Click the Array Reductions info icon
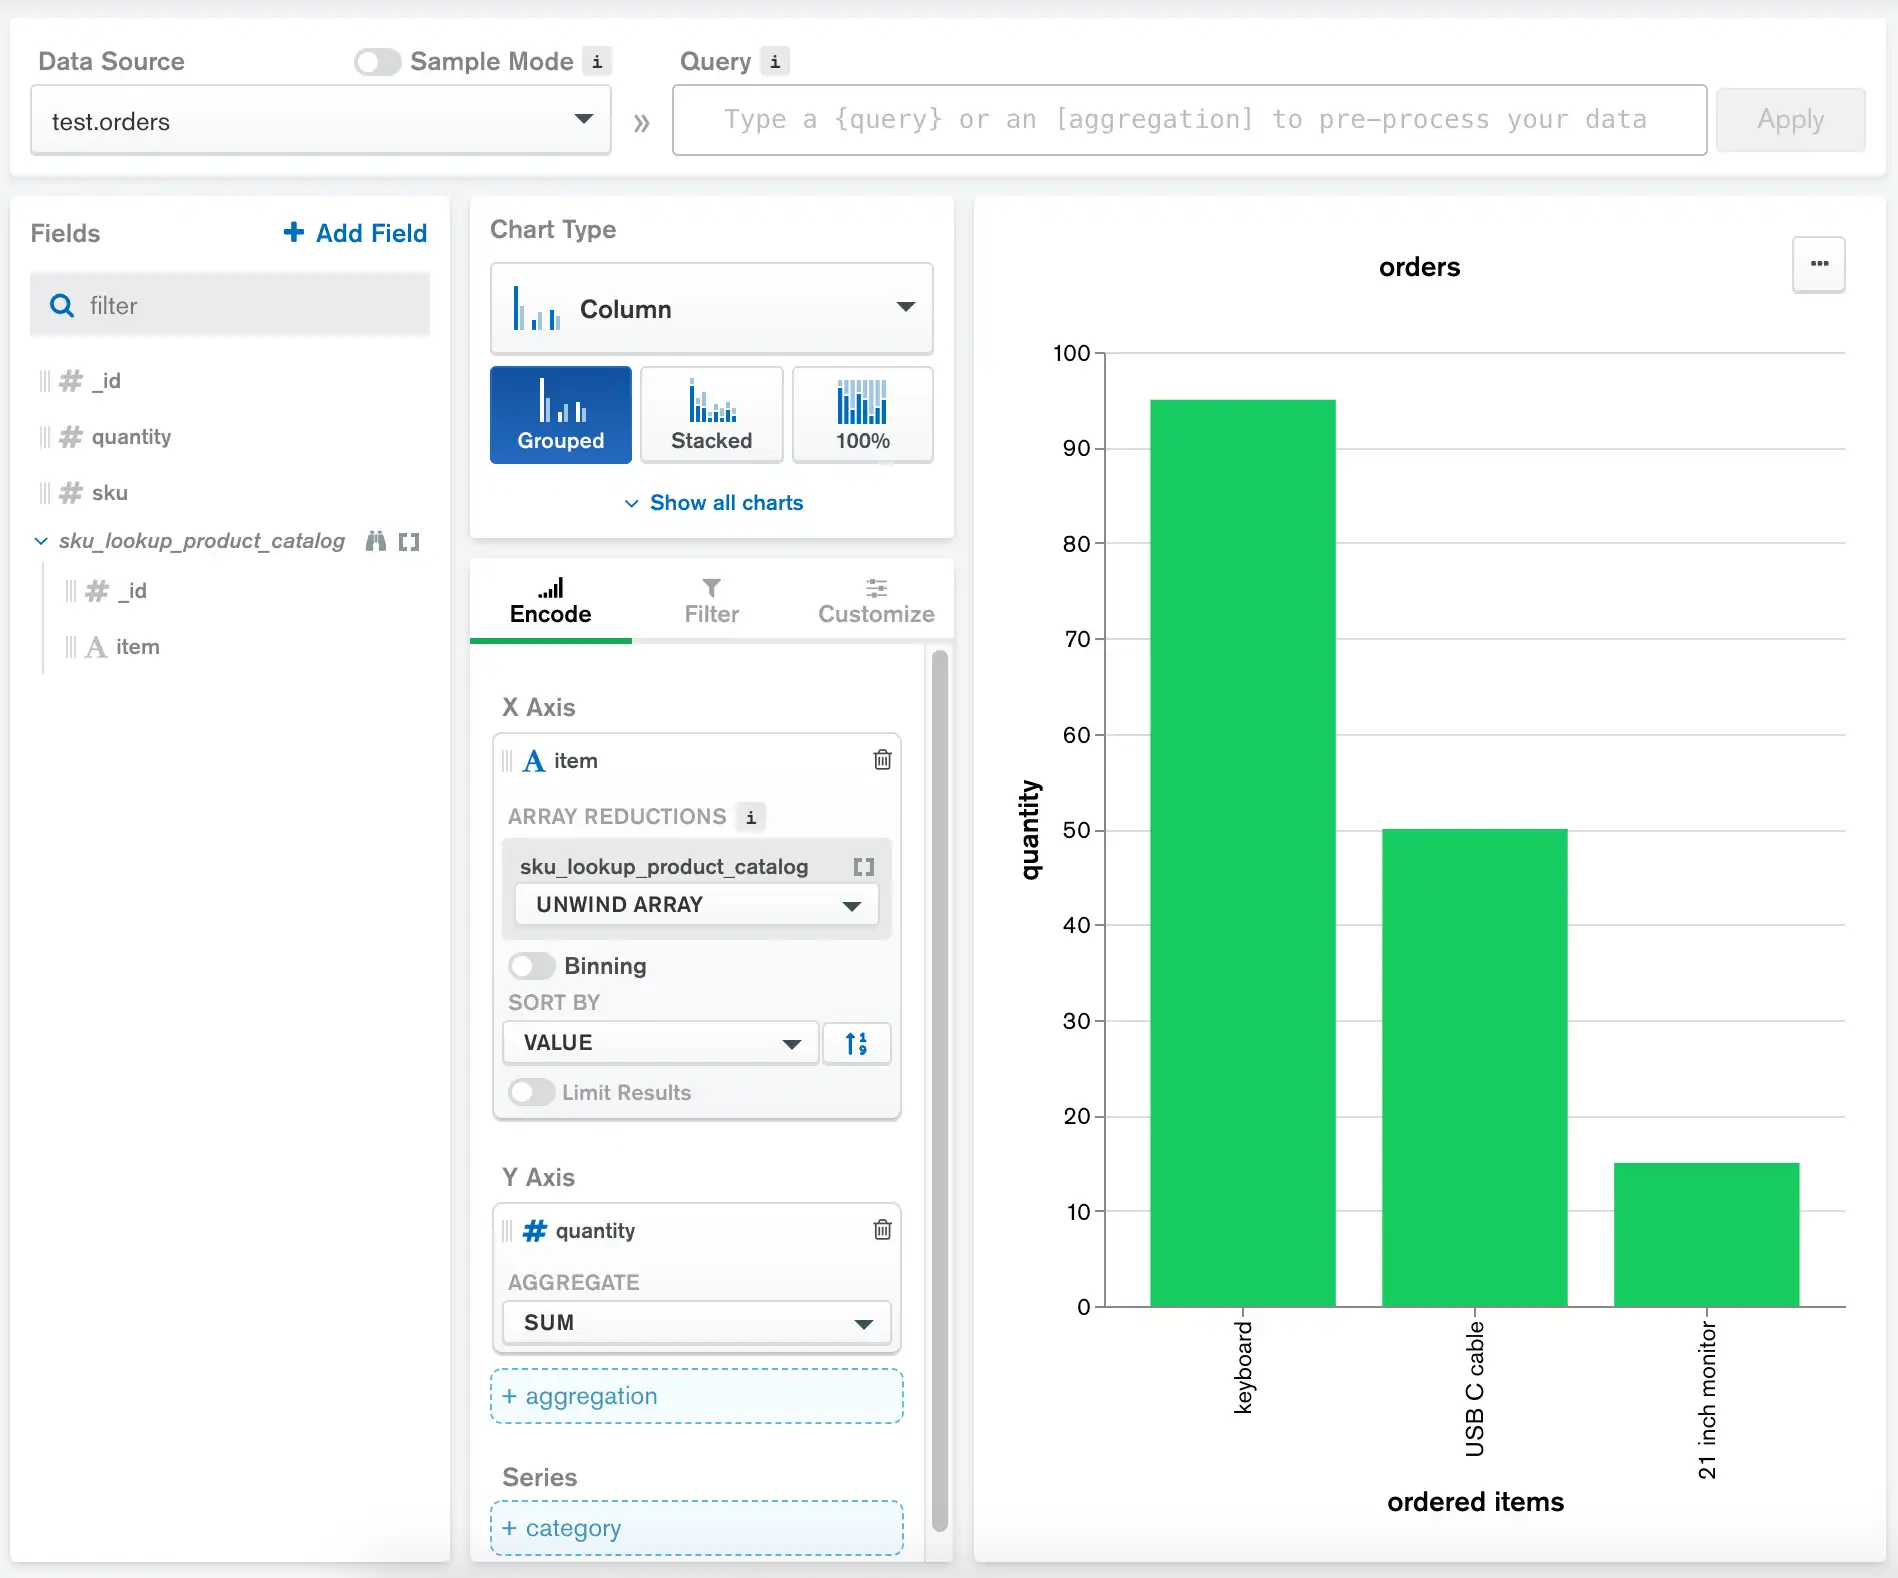The width and height of the screenshot is (1898, 1578). click(751, 817)
